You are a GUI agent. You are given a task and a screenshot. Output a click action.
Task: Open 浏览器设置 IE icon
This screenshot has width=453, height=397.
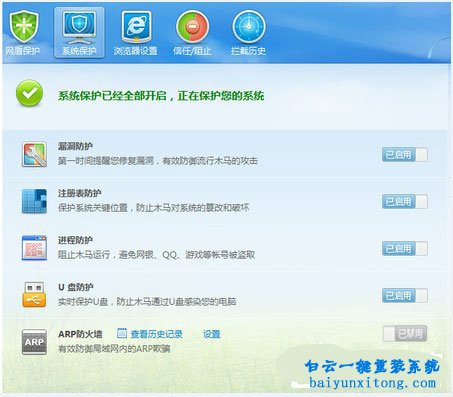click(x=136, y=27)
